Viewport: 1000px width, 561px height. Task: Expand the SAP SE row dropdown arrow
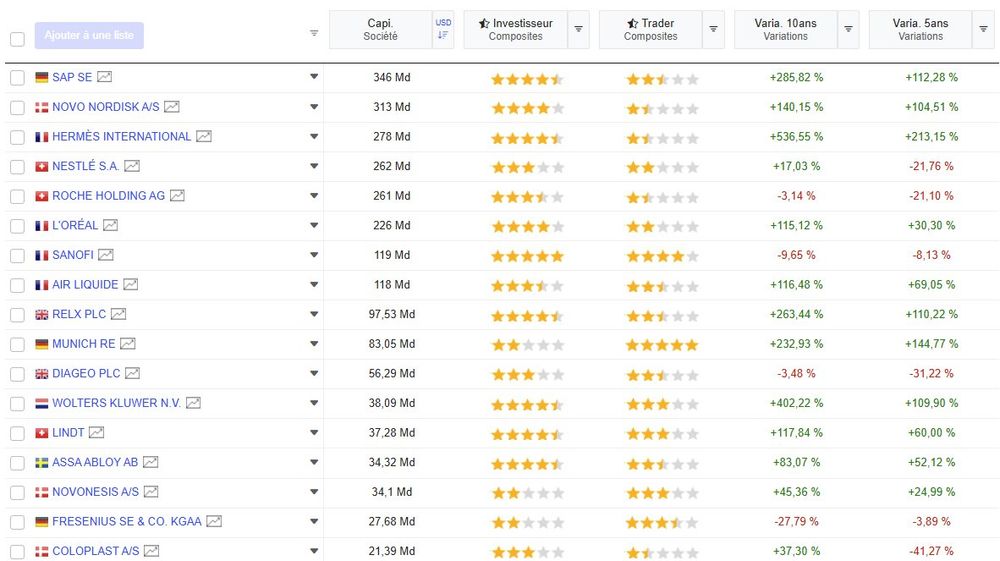coord(314,76)
